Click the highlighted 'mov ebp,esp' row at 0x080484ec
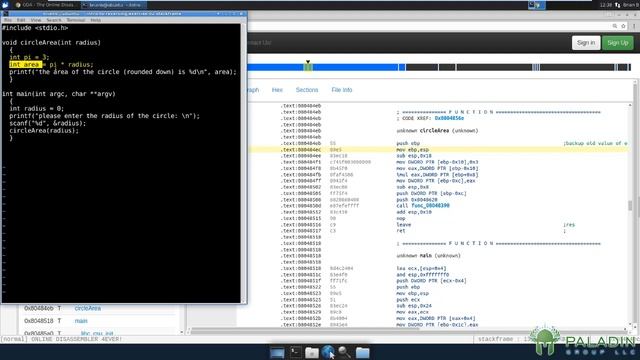Viewport: 640px width, 360px height. [439, 150]
